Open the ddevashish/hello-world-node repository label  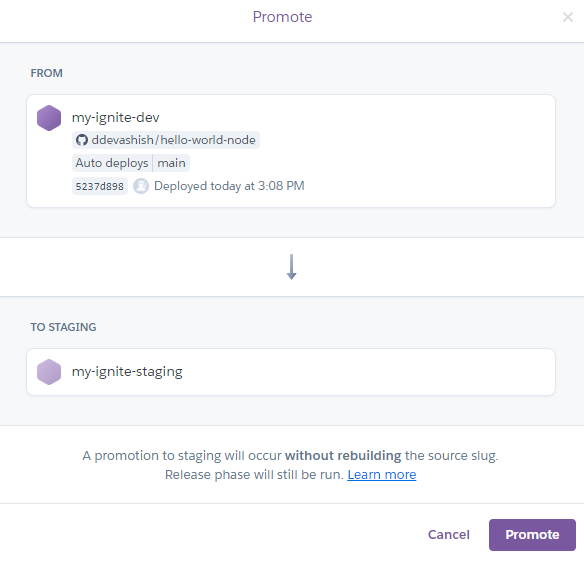[x=166, y=140]
